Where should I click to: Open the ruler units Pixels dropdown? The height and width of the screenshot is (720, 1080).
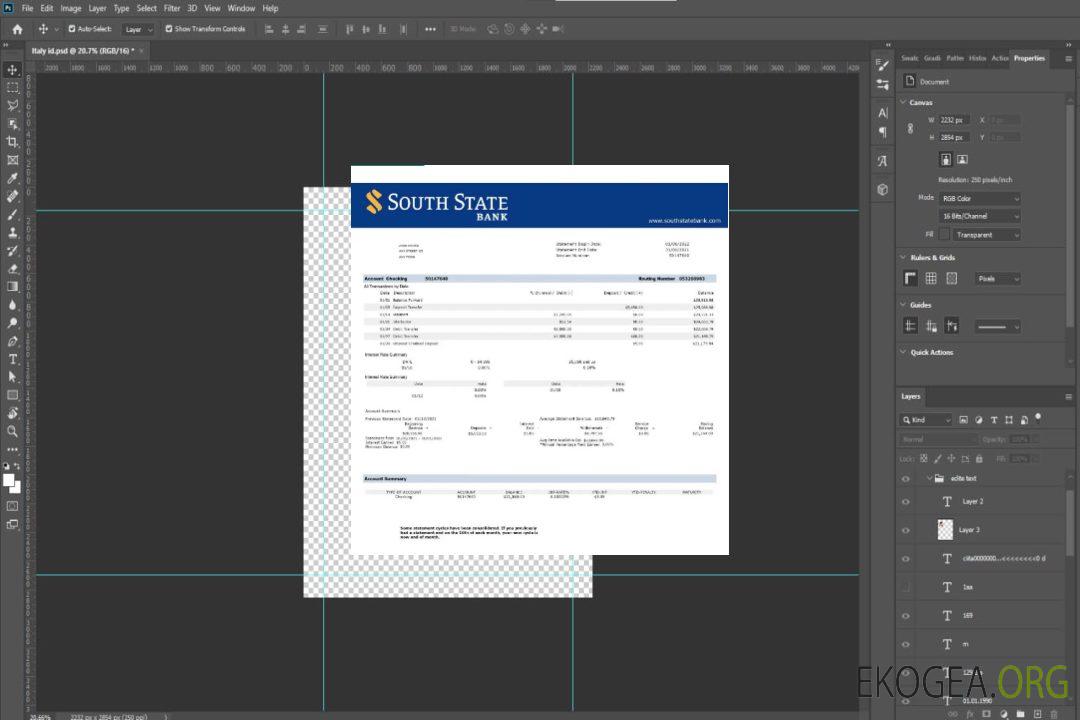997,278
